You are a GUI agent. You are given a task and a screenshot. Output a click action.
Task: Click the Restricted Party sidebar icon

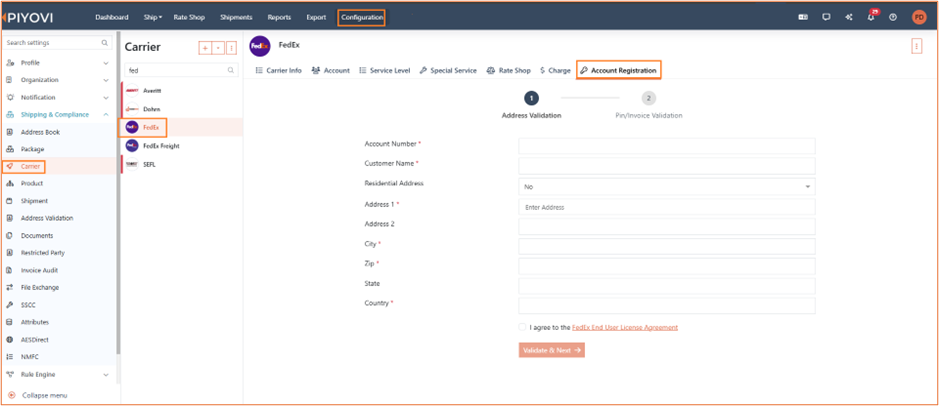click(10, 253)
